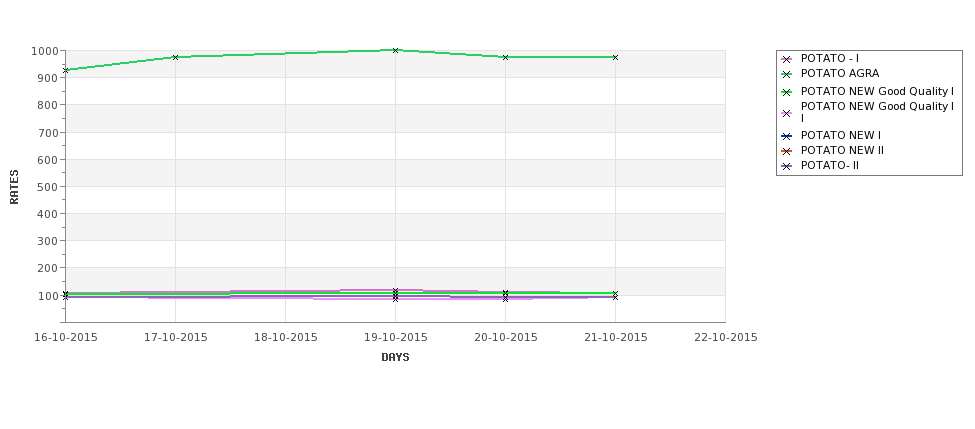
Task: Click the POTATO- II purple legend marker
Action: (786, 166)
